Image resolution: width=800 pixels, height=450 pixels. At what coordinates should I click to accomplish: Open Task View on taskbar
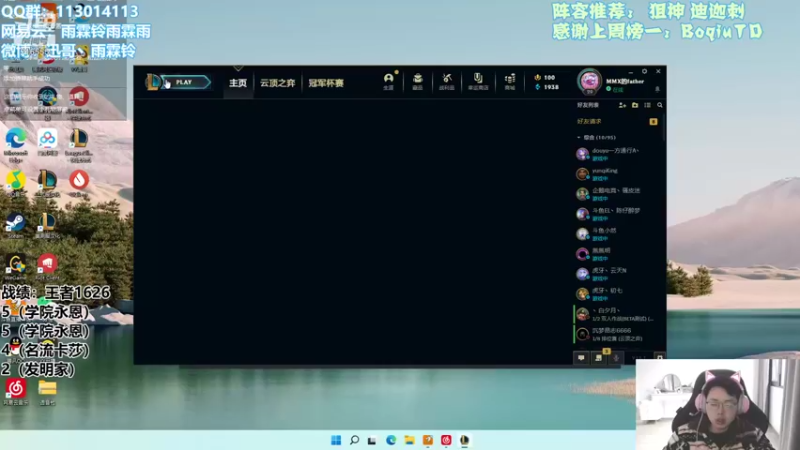tap(372, 440)
